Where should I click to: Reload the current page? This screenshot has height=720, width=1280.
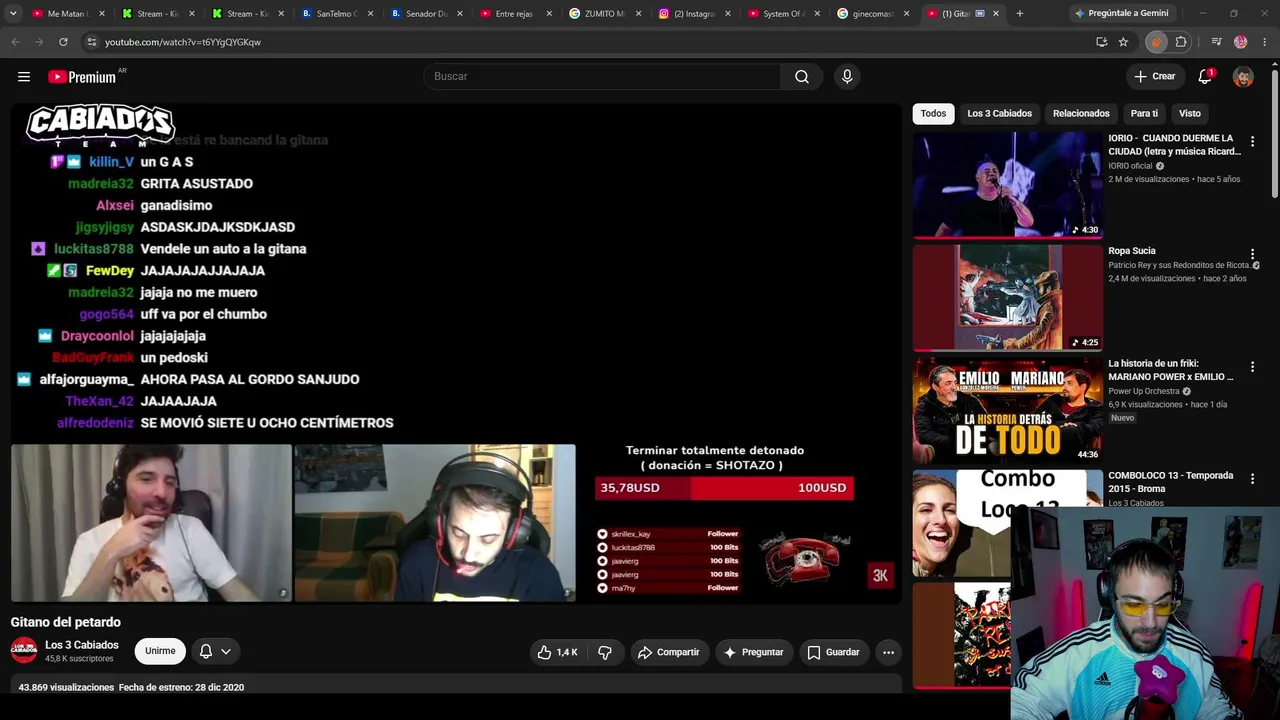pos(63,42)
